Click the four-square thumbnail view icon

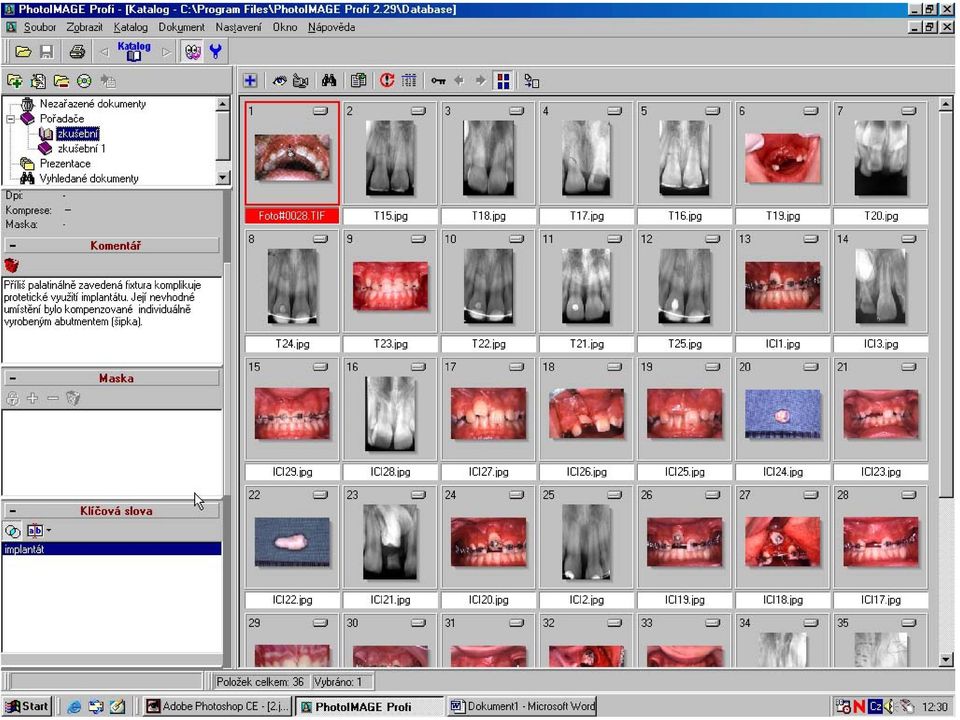tap(503, 81)
